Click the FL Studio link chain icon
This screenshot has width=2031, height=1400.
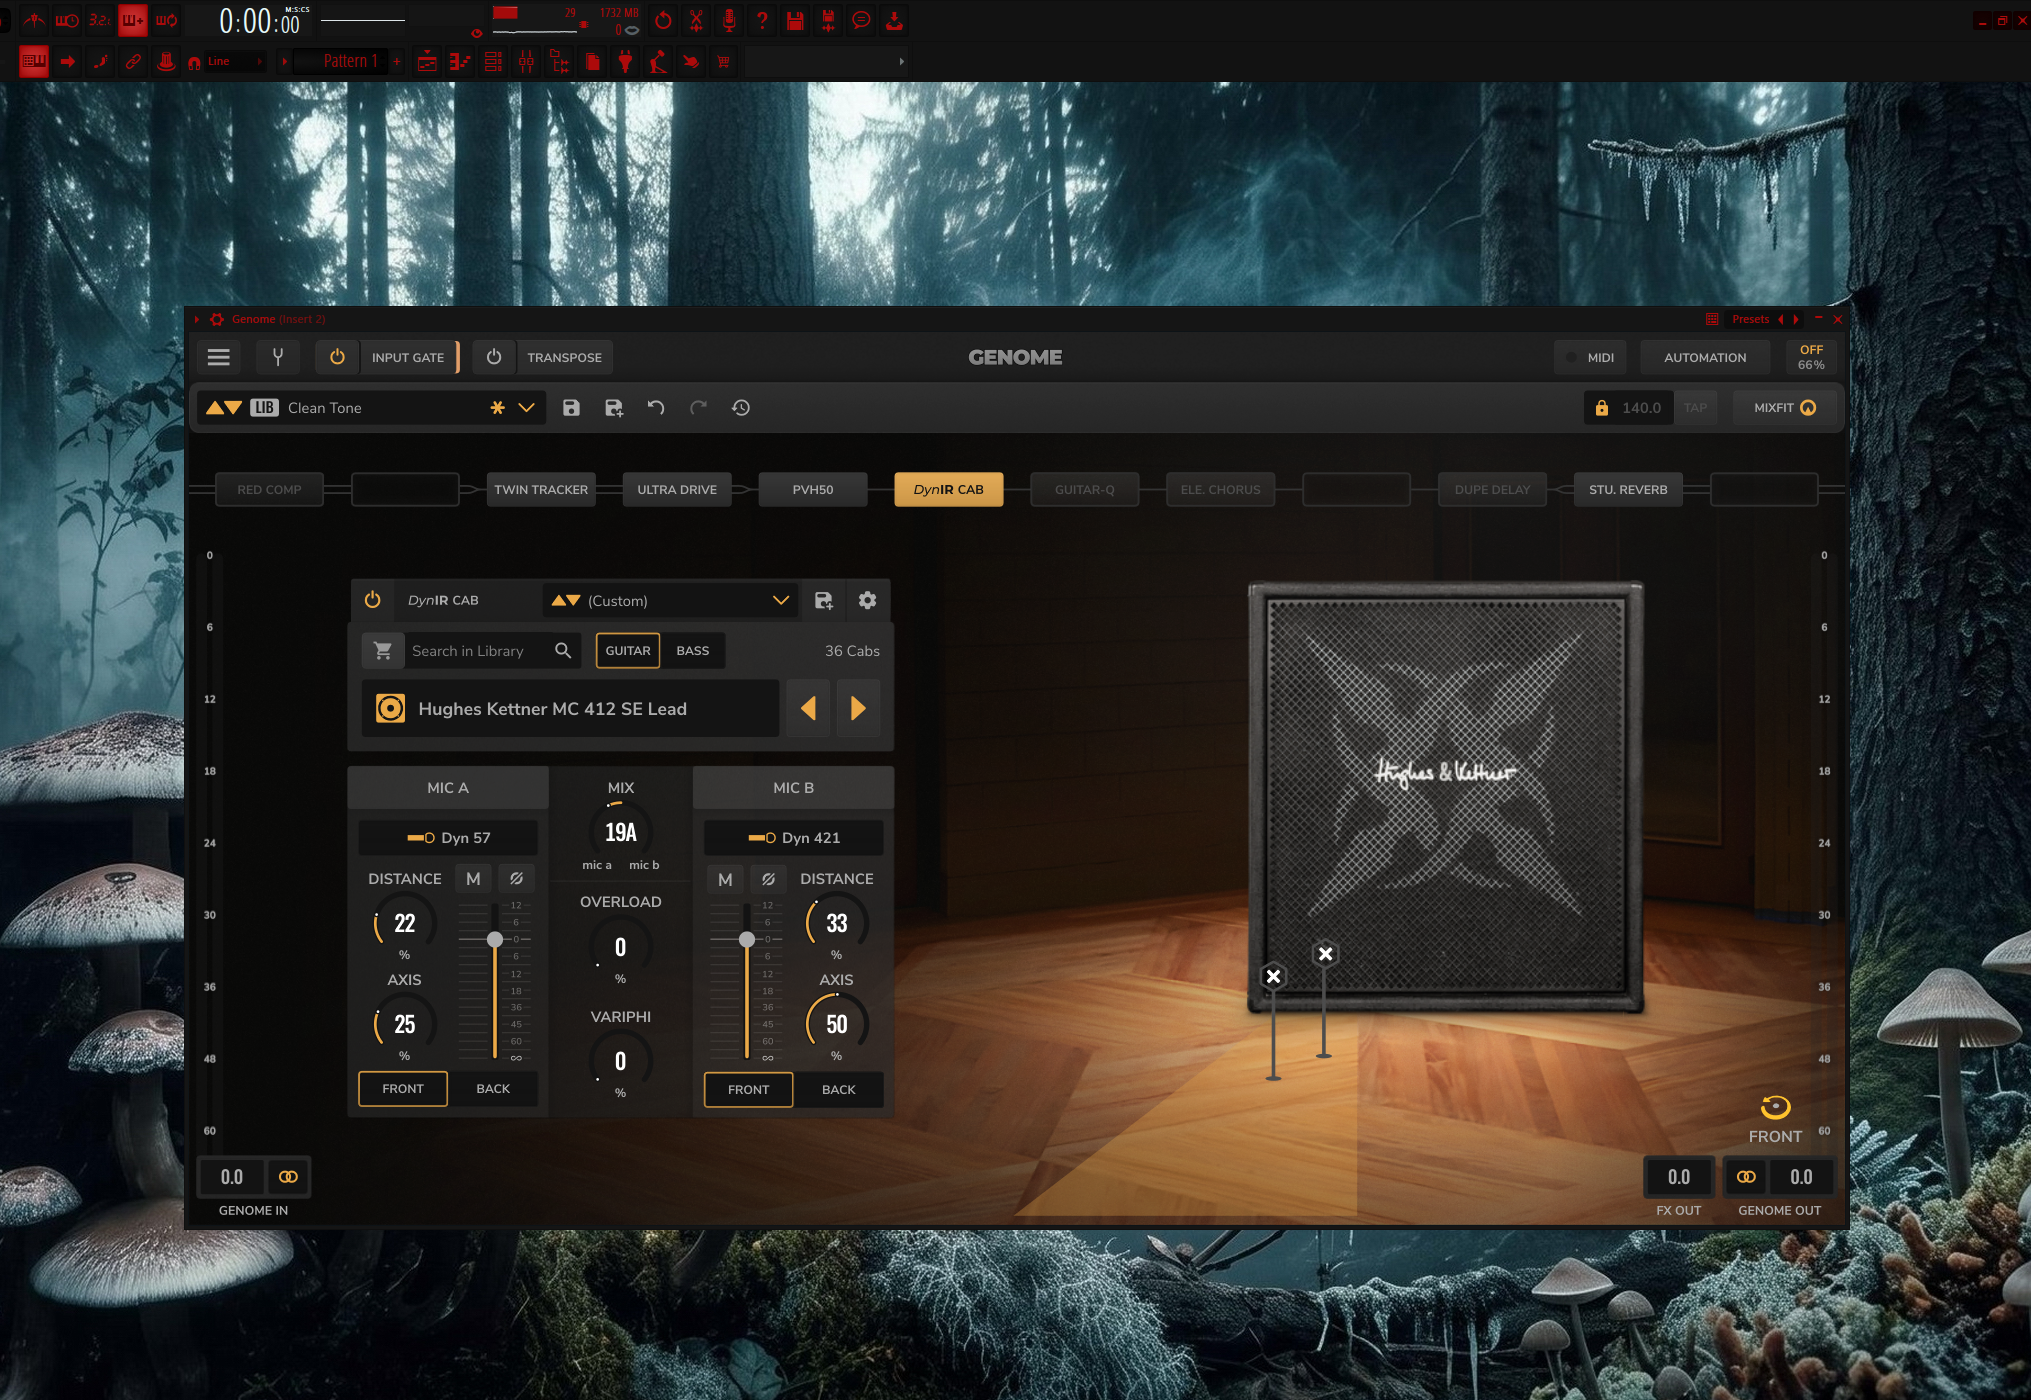pos(133,62)
